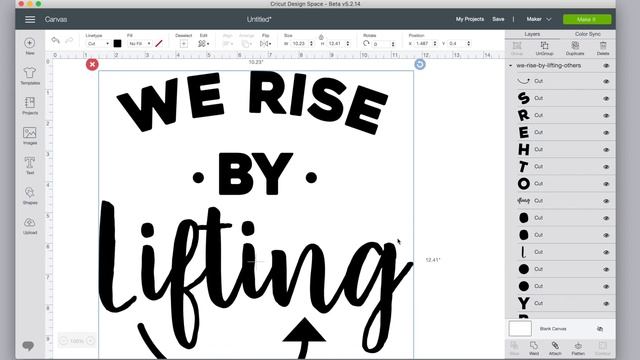Open the hamburger main menu

(x=30, y=20)
